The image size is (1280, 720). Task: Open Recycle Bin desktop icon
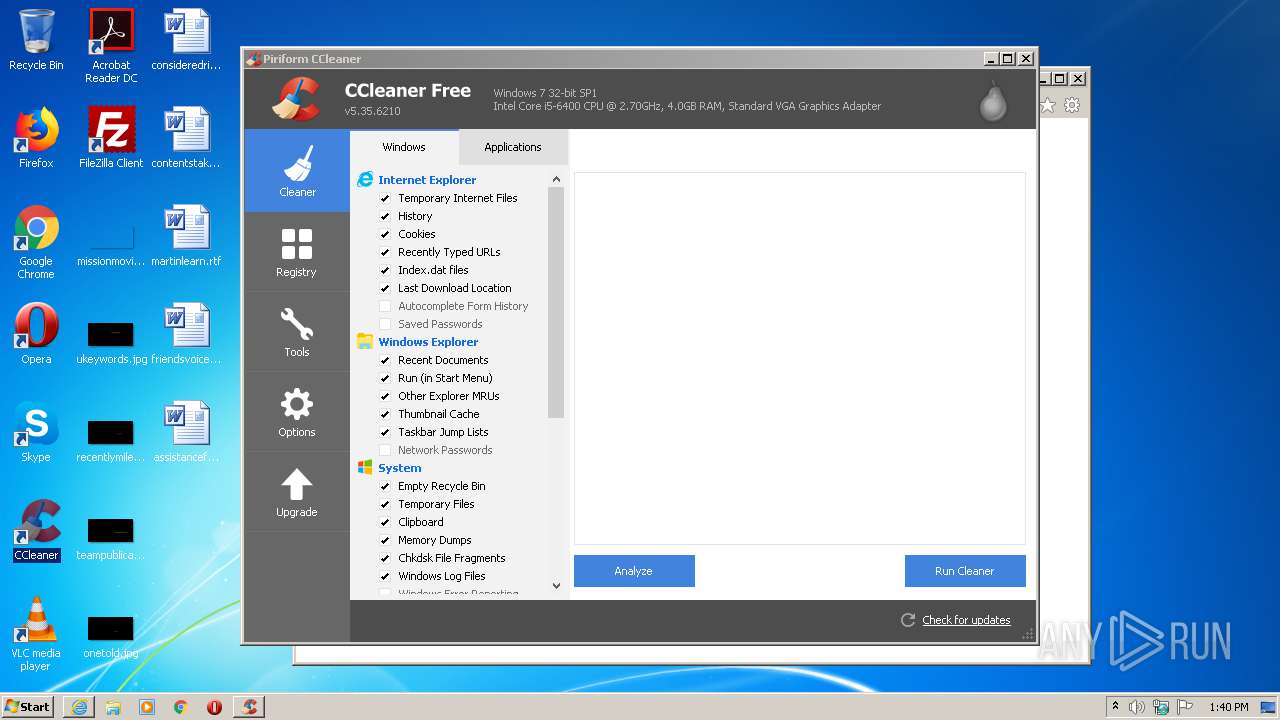[x=36, y=41]
